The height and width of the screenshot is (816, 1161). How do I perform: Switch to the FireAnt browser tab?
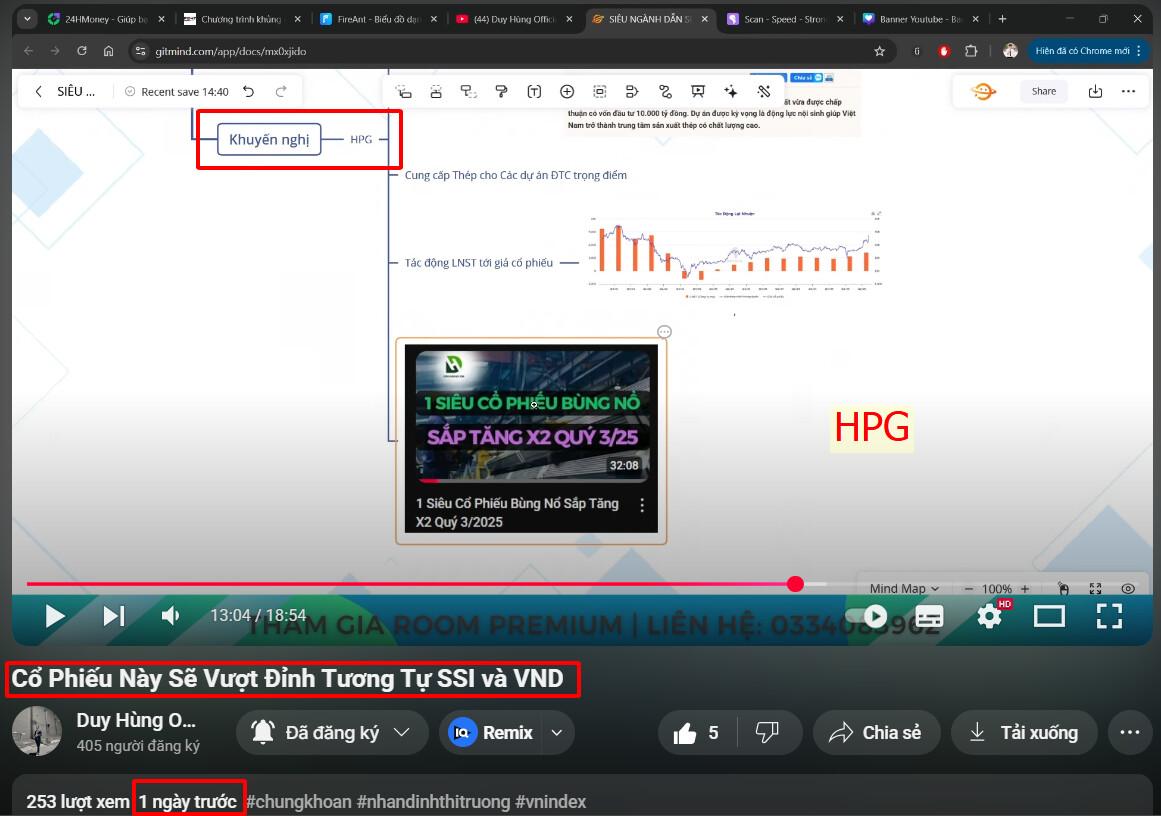point(378,19)
